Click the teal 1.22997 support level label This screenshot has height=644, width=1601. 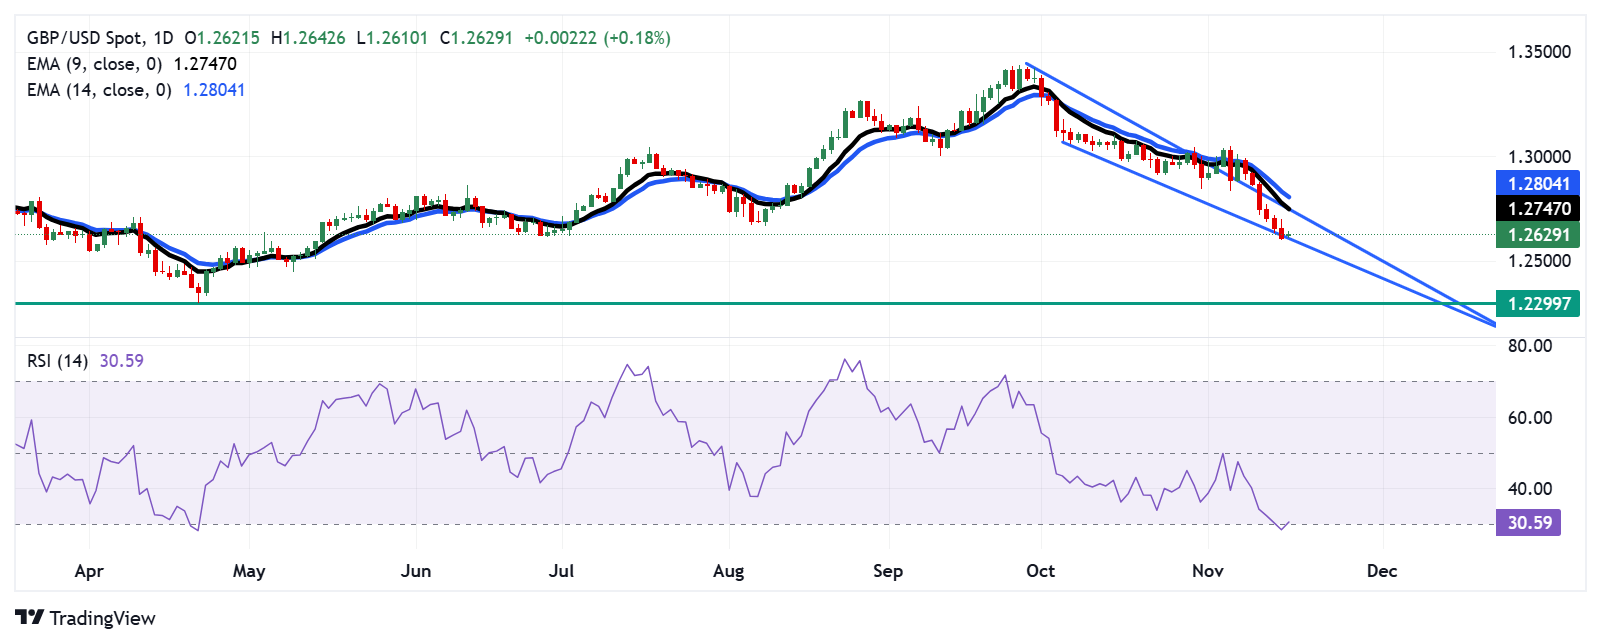(1538, 303)
